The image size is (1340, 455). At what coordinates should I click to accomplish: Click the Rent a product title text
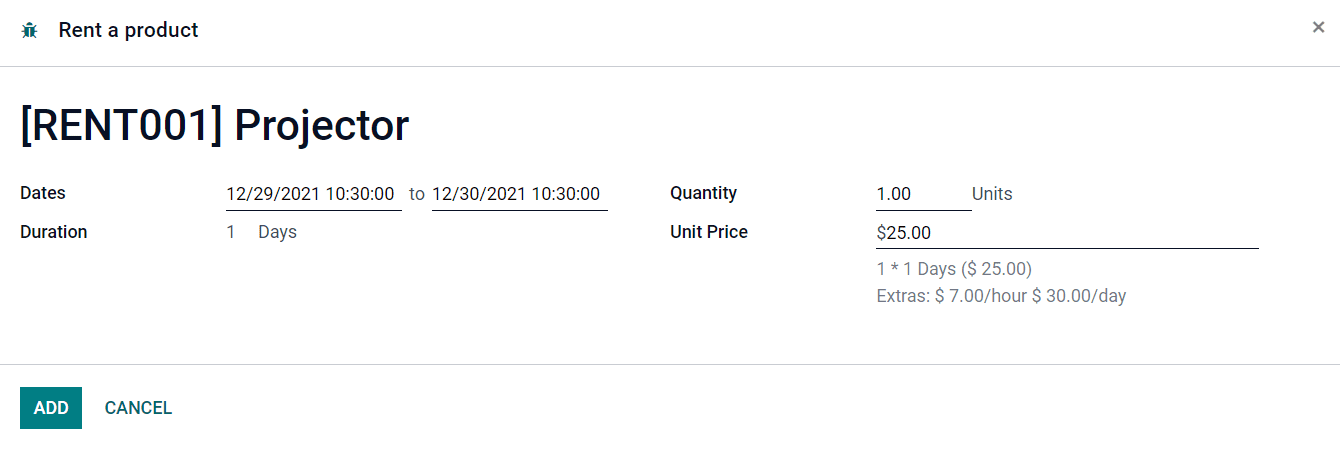pyautogui.click(x=128, y=31)
